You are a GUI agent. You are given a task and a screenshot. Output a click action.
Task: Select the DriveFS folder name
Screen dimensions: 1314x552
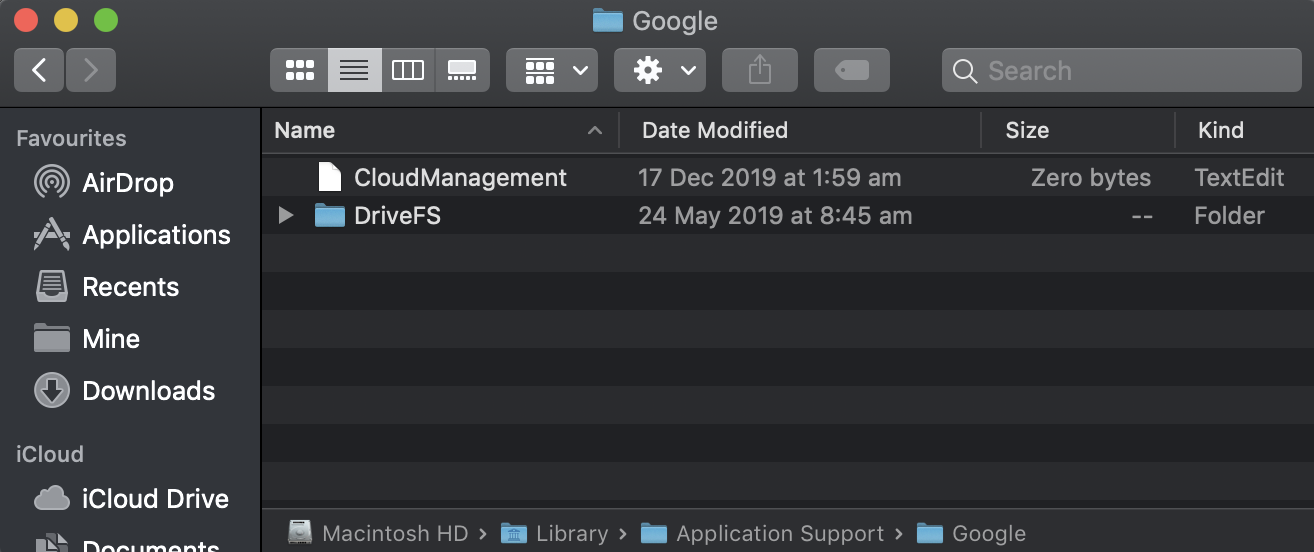(x=397, y=215)
